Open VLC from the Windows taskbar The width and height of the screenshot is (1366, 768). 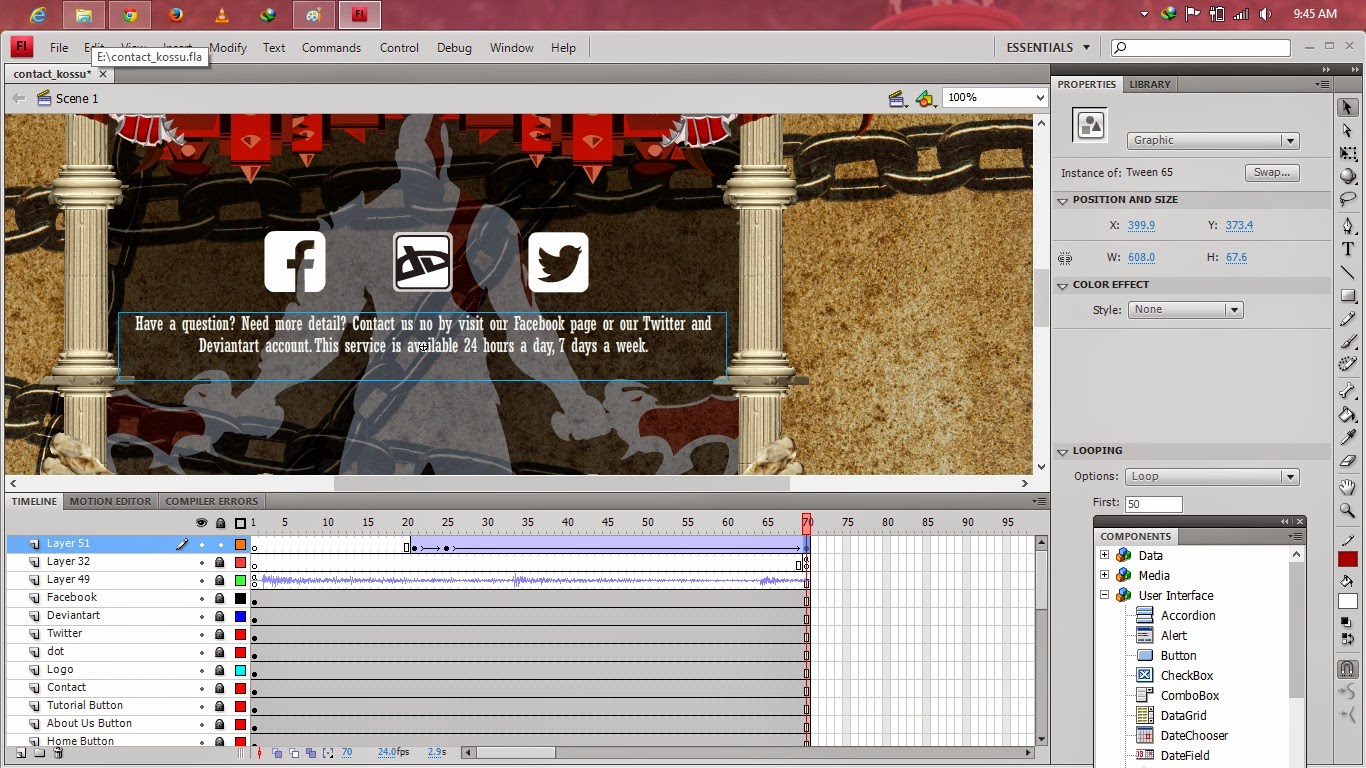[221, 15]
